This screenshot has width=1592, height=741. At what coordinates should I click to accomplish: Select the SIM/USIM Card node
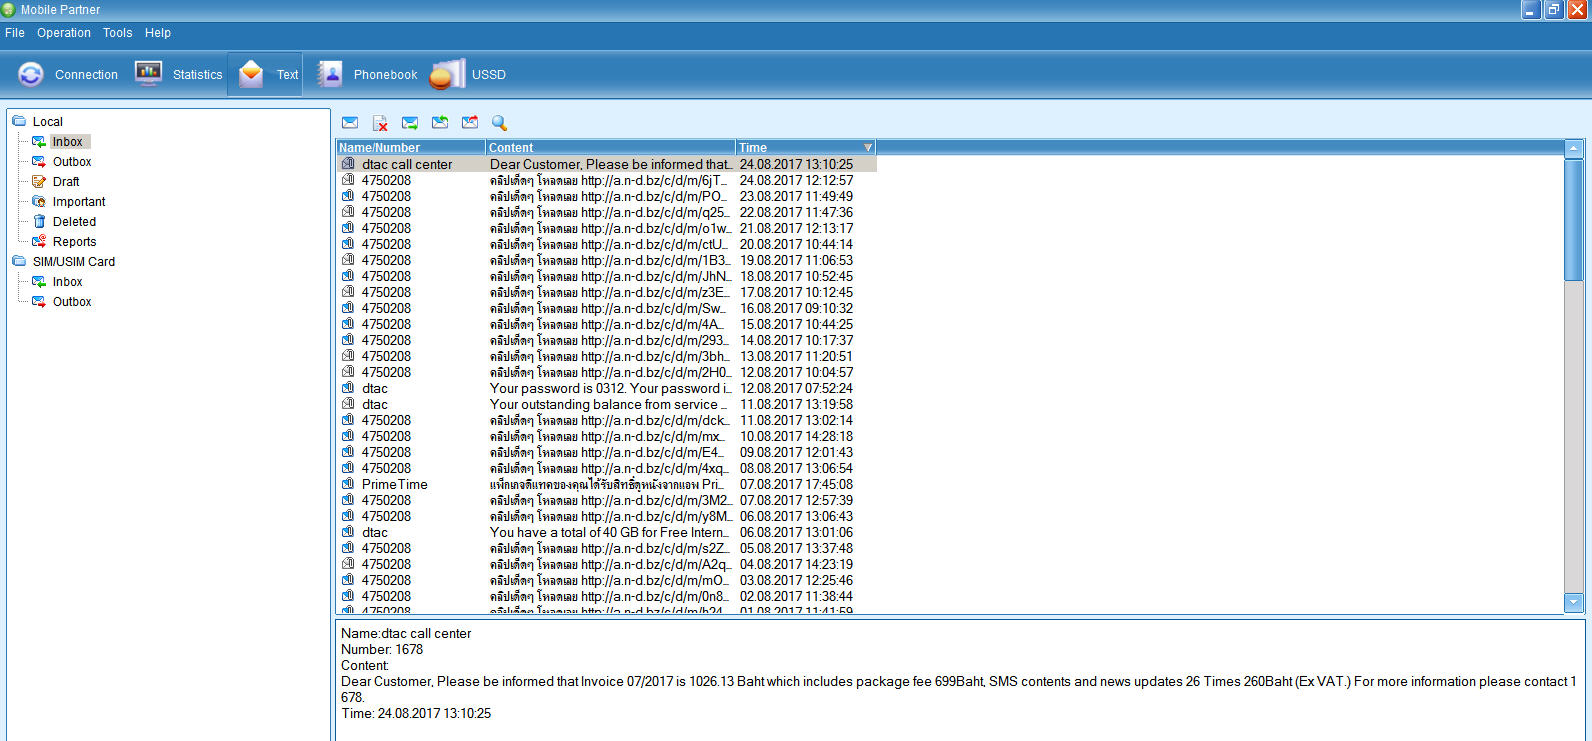[x=74, y=262]
